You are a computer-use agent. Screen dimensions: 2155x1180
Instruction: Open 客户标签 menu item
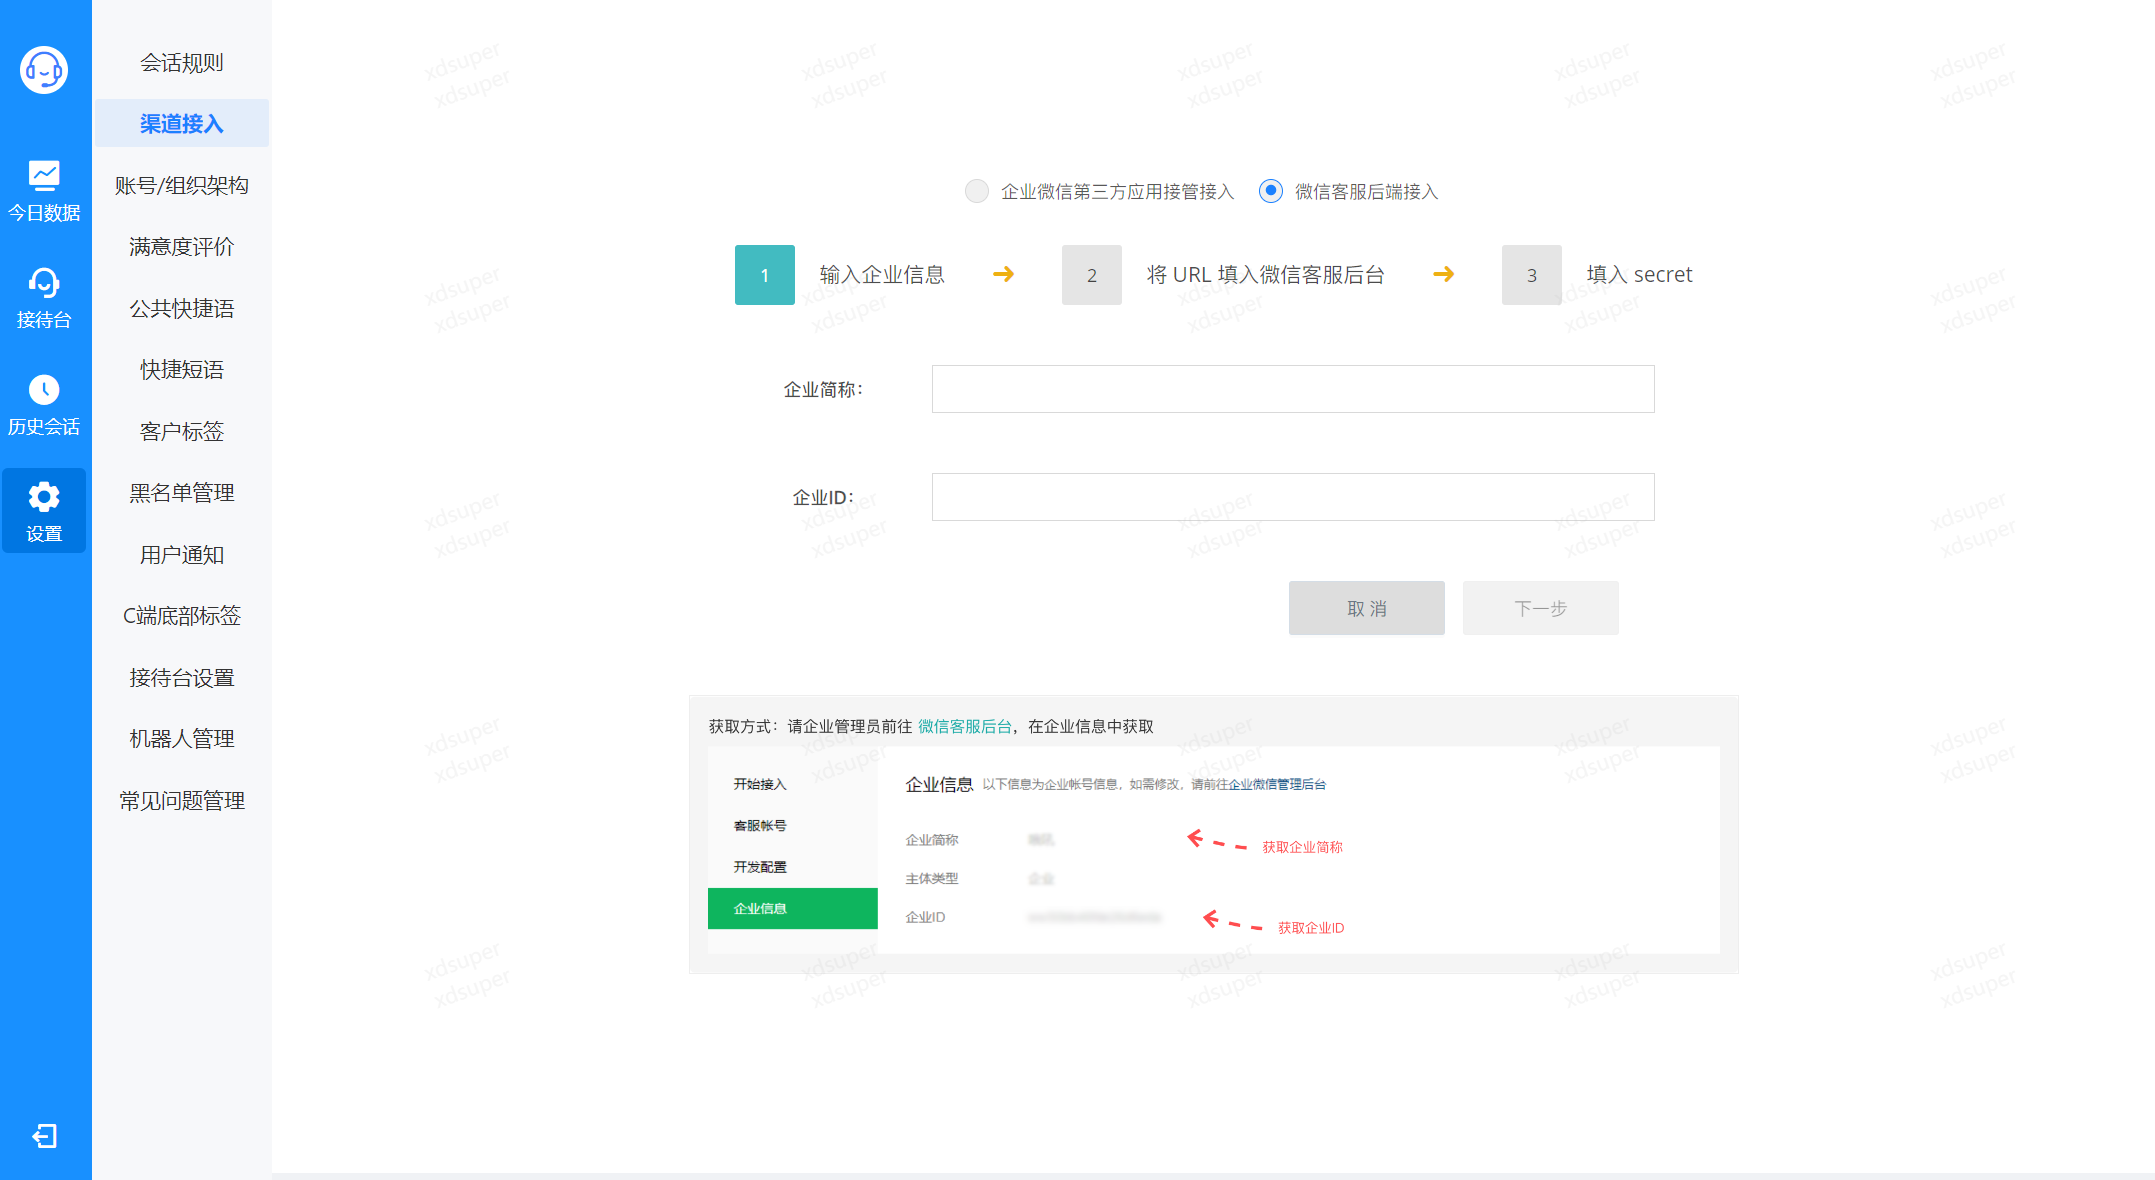pos(182,431)
